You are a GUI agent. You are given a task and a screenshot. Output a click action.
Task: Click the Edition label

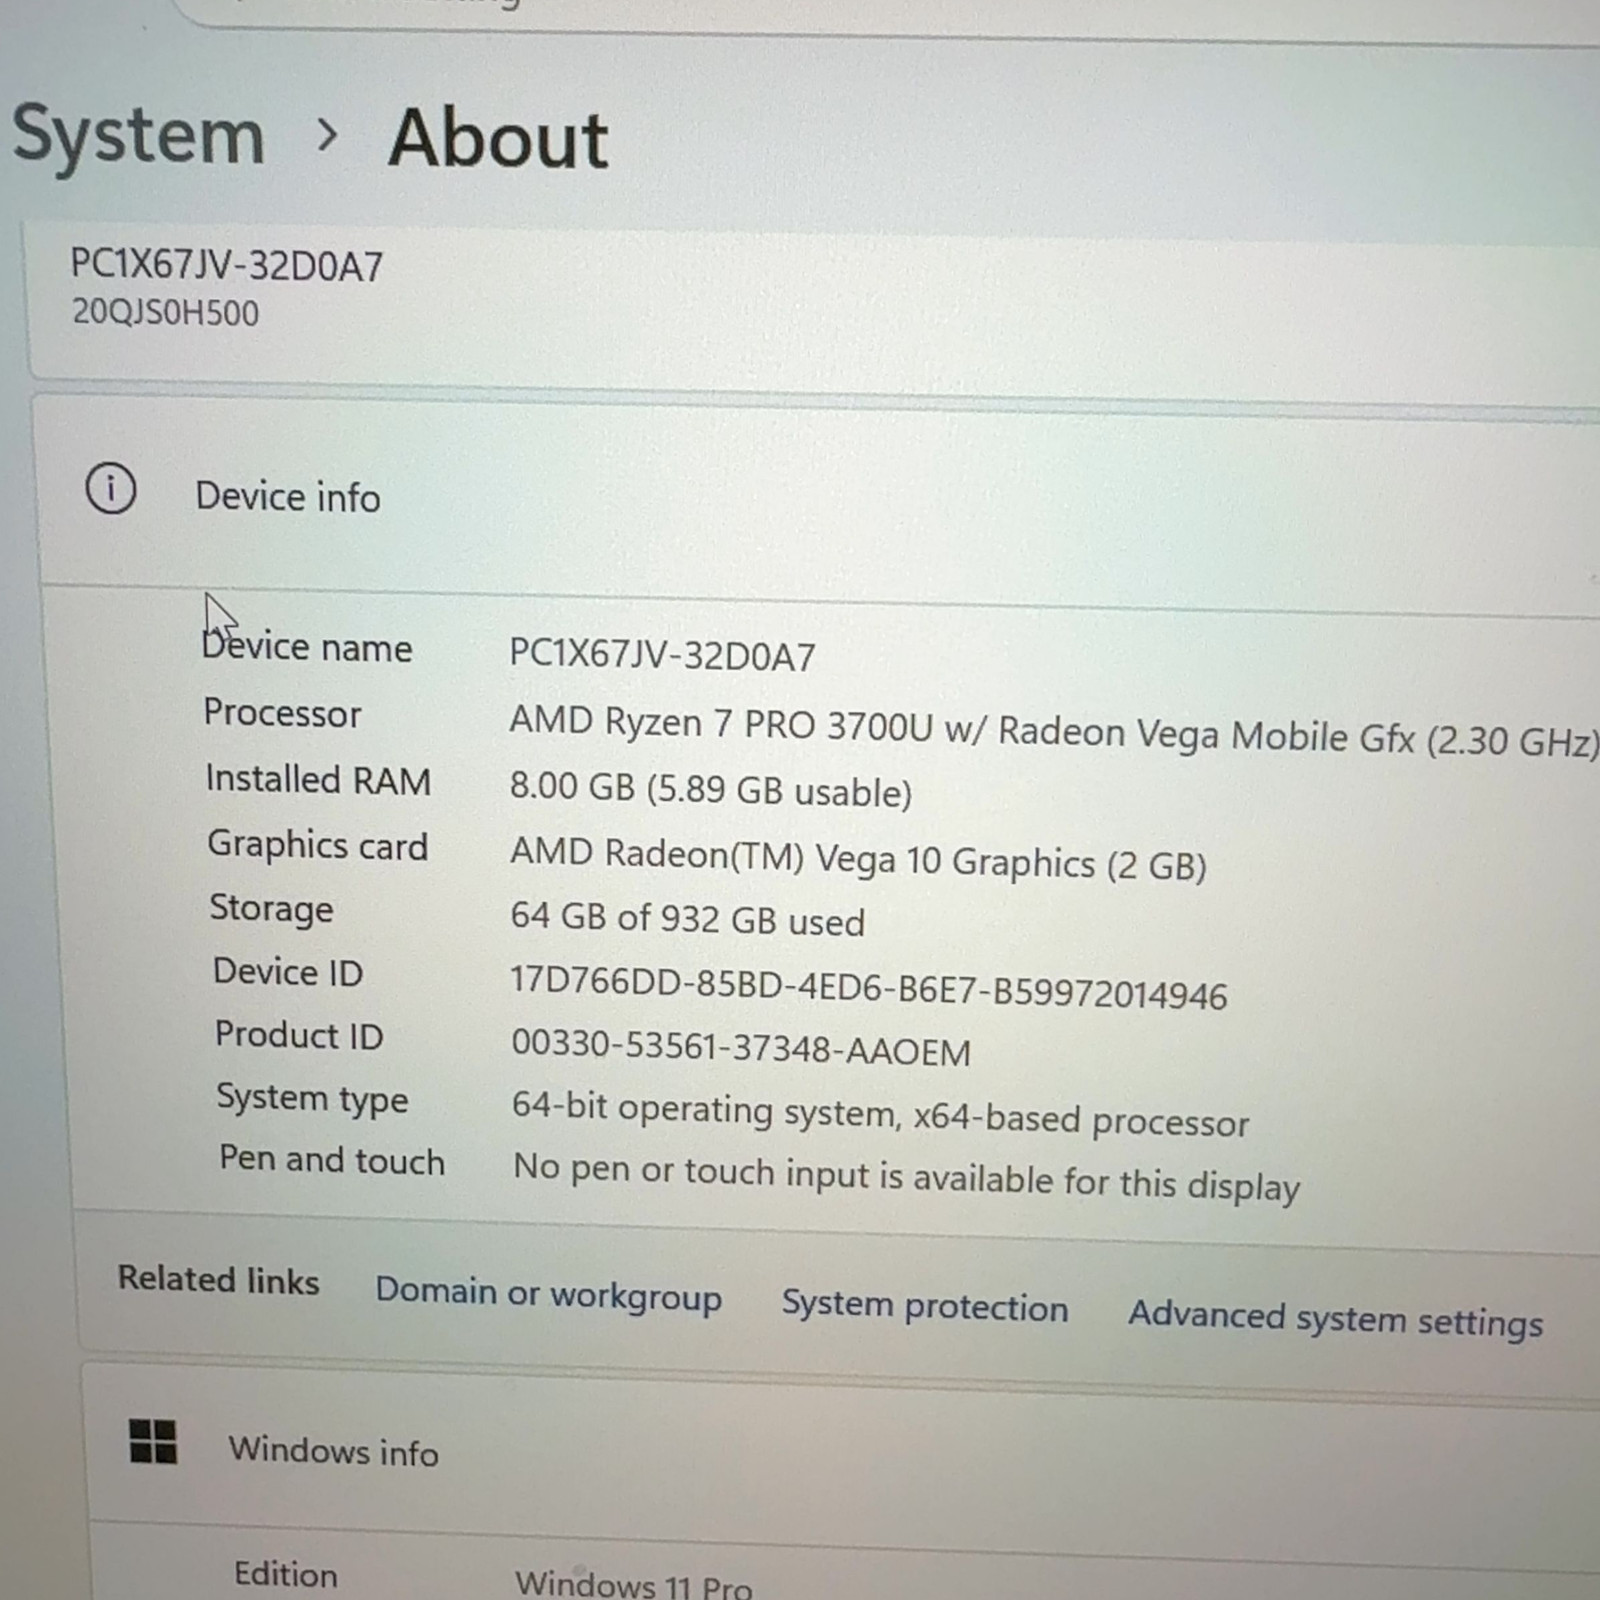[x=286, y=1574]
